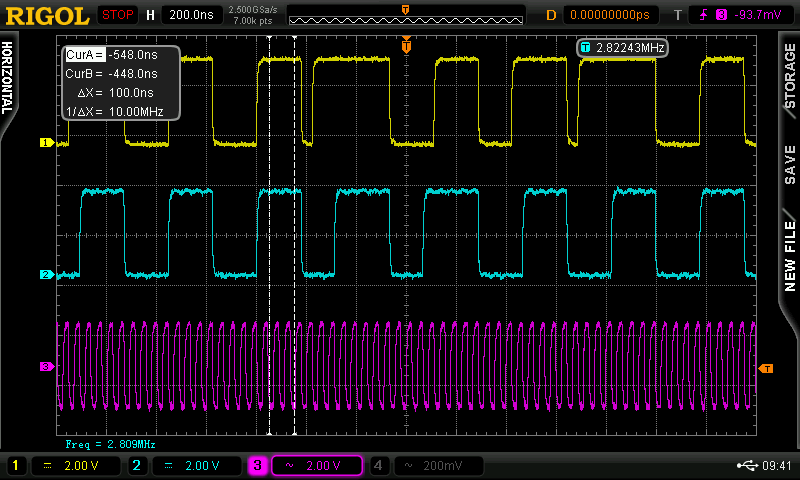Click the channel 3 magenta ground marker
The height and width of the screenshot is (480, 800).
tap(47, 366)
